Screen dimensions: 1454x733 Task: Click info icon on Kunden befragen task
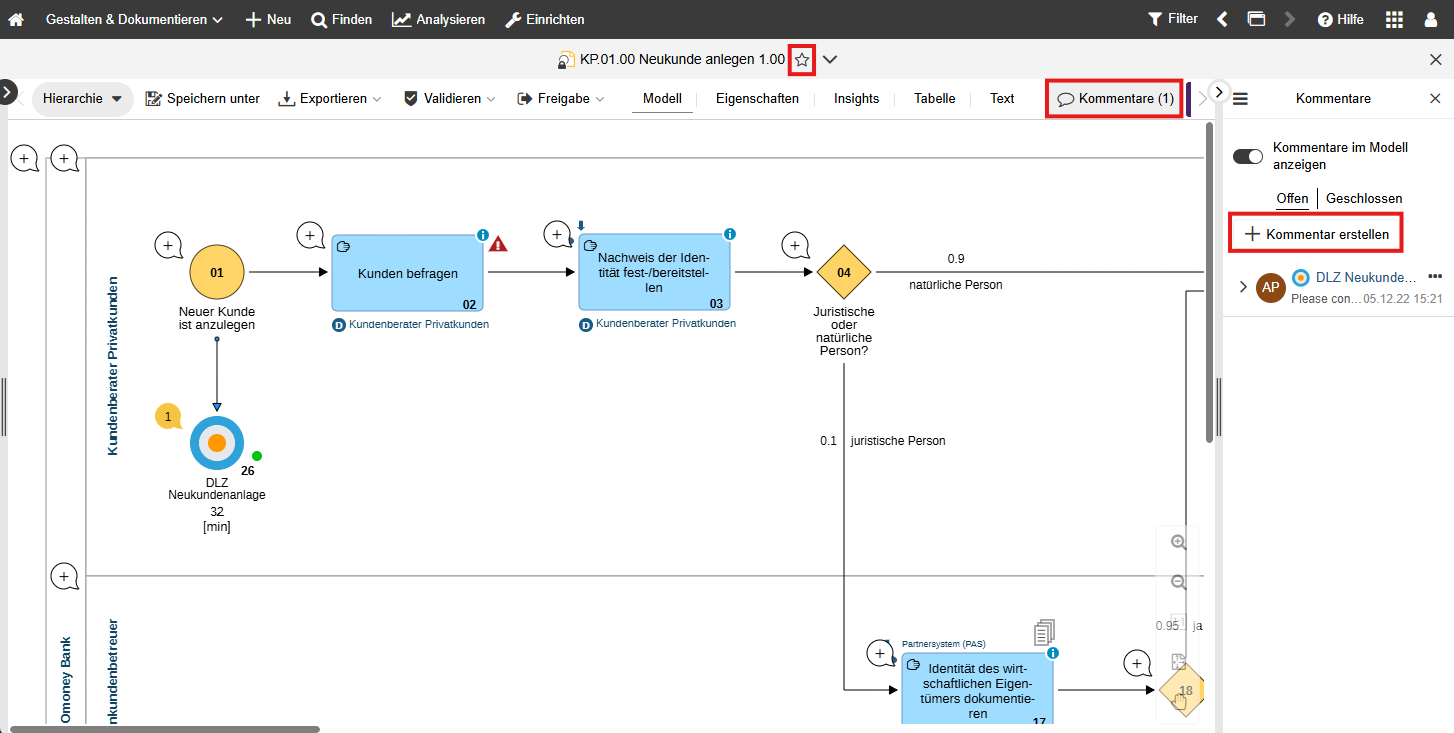(483, 236)
